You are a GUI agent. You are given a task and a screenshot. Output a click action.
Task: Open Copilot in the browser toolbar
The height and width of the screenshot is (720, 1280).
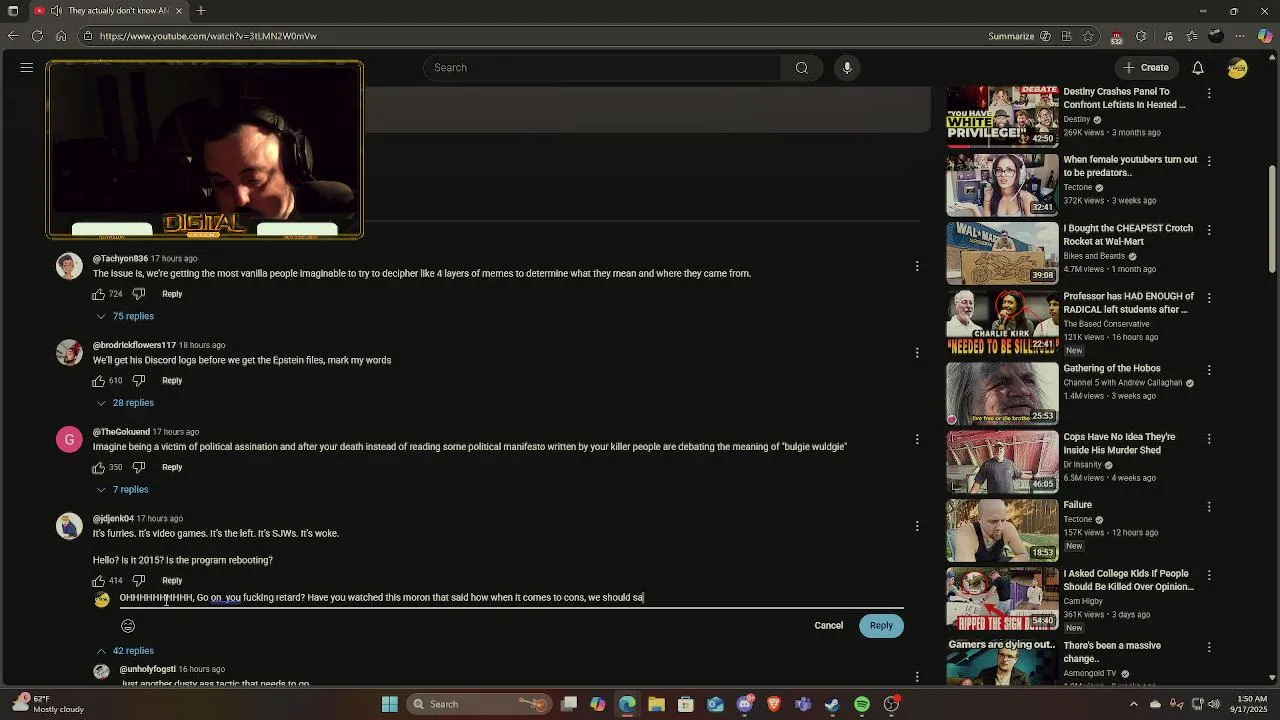click(x=1265, y=36)
